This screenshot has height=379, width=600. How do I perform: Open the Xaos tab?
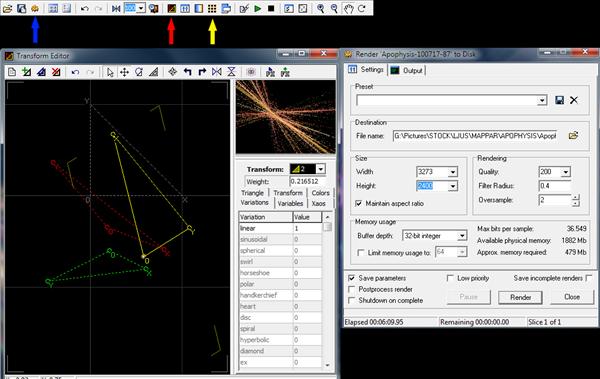point(318,203)
